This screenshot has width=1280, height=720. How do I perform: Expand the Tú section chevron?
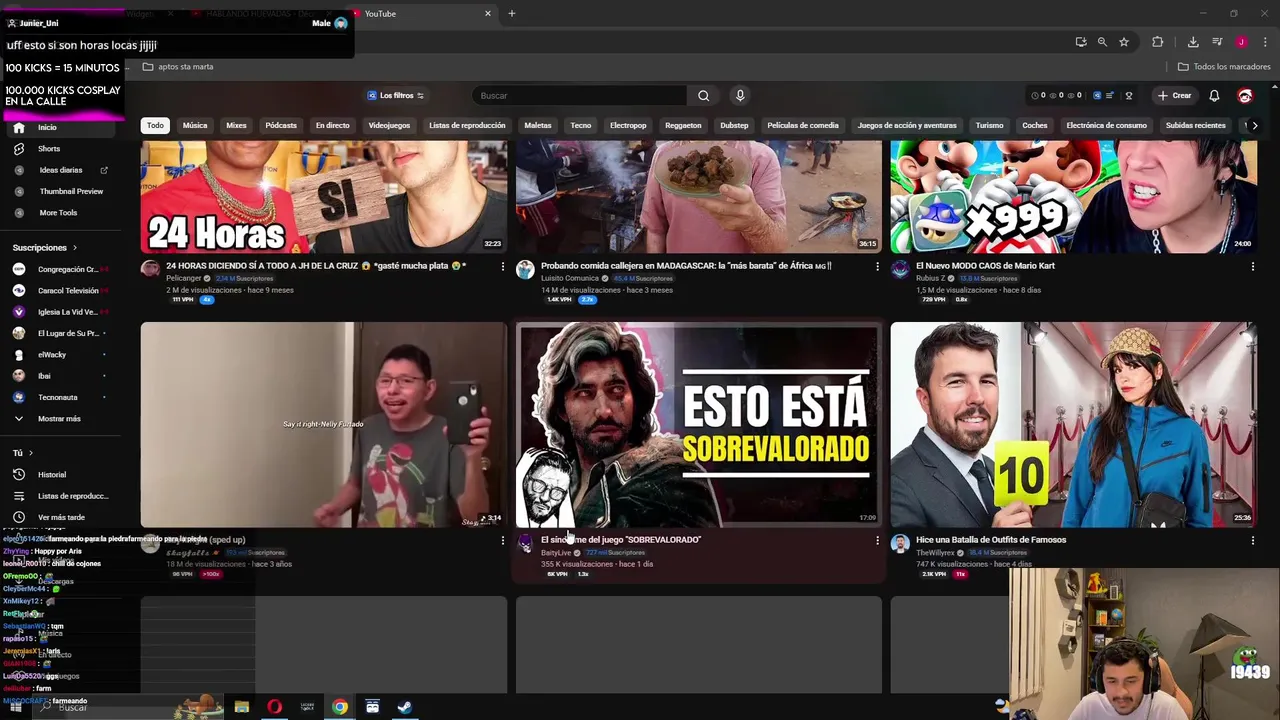click(30, 453)
